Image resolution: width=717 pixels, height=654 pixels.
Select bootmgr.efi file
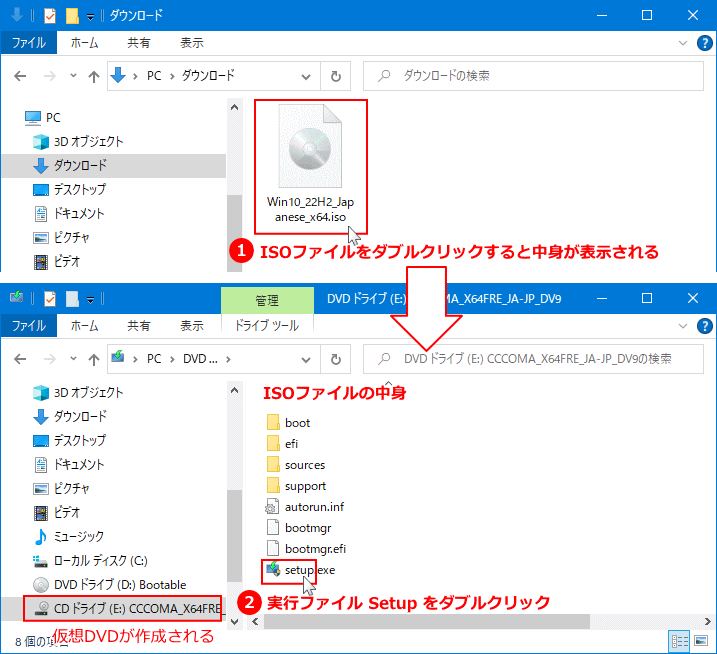pos(305,549)
